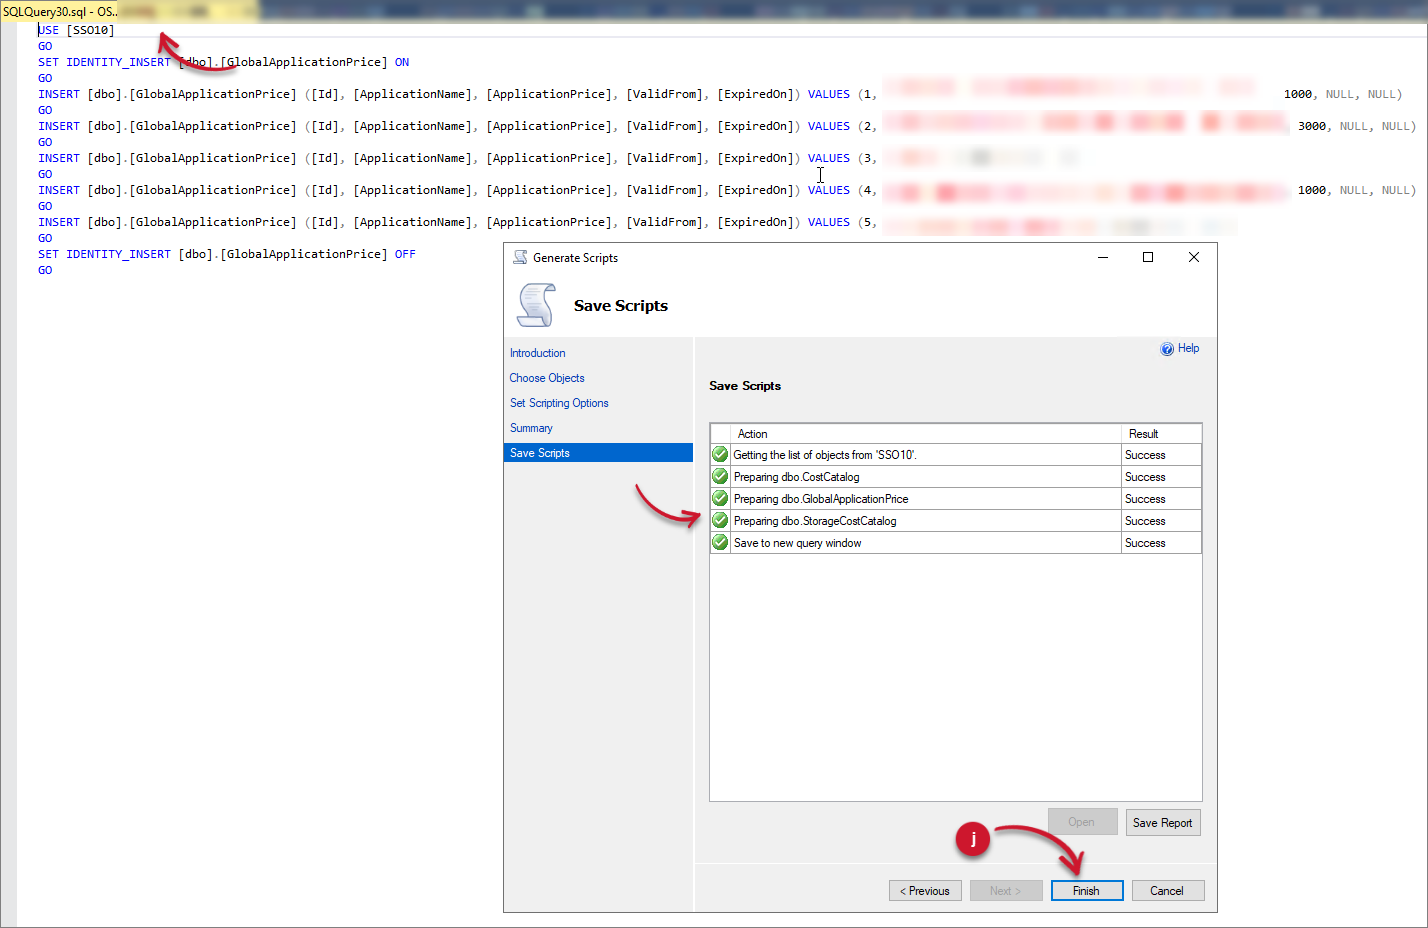This screenshot has height=928, width=1428.
Task: Click the Result column header
Action: [1142, 433]
